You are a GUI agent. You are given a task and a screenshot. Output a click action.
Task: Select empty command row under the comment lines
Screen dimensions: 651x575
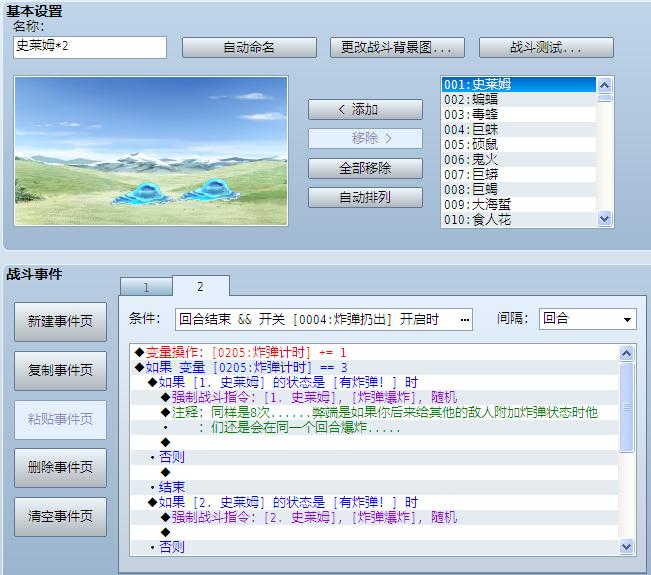375,443
